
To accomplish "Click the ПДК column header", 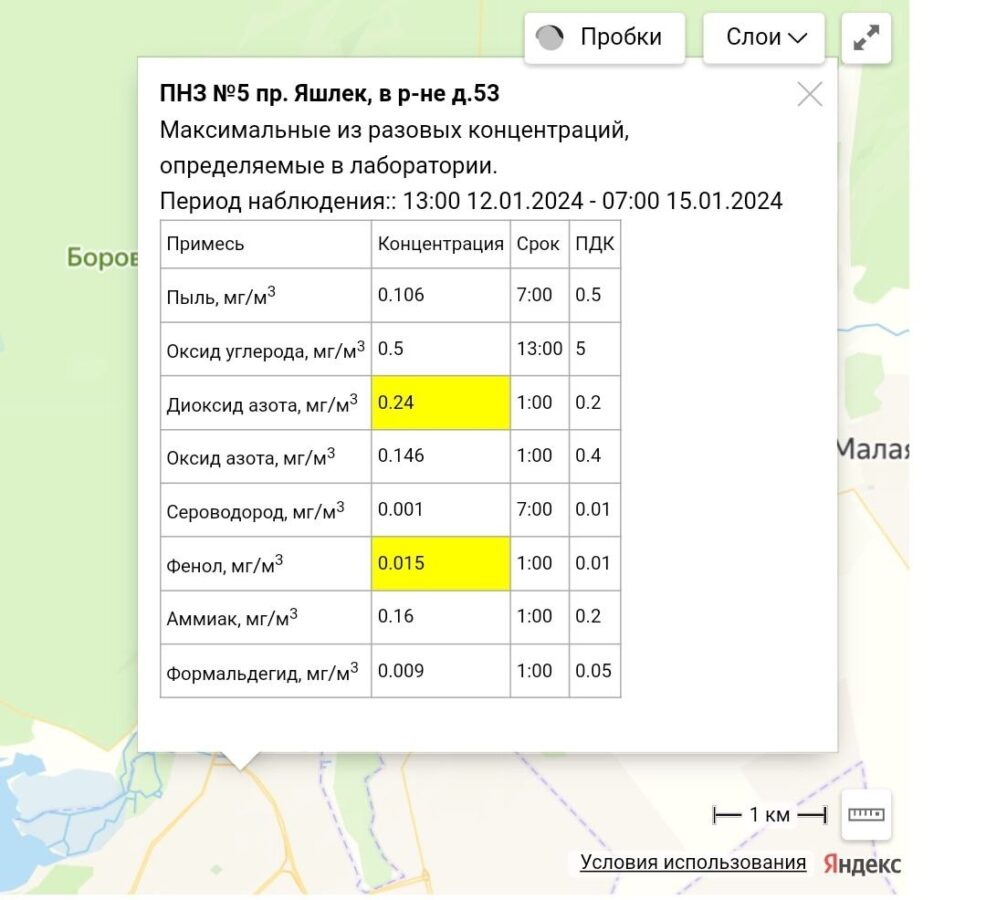I will pyautogui.click(x=594, y=244).
